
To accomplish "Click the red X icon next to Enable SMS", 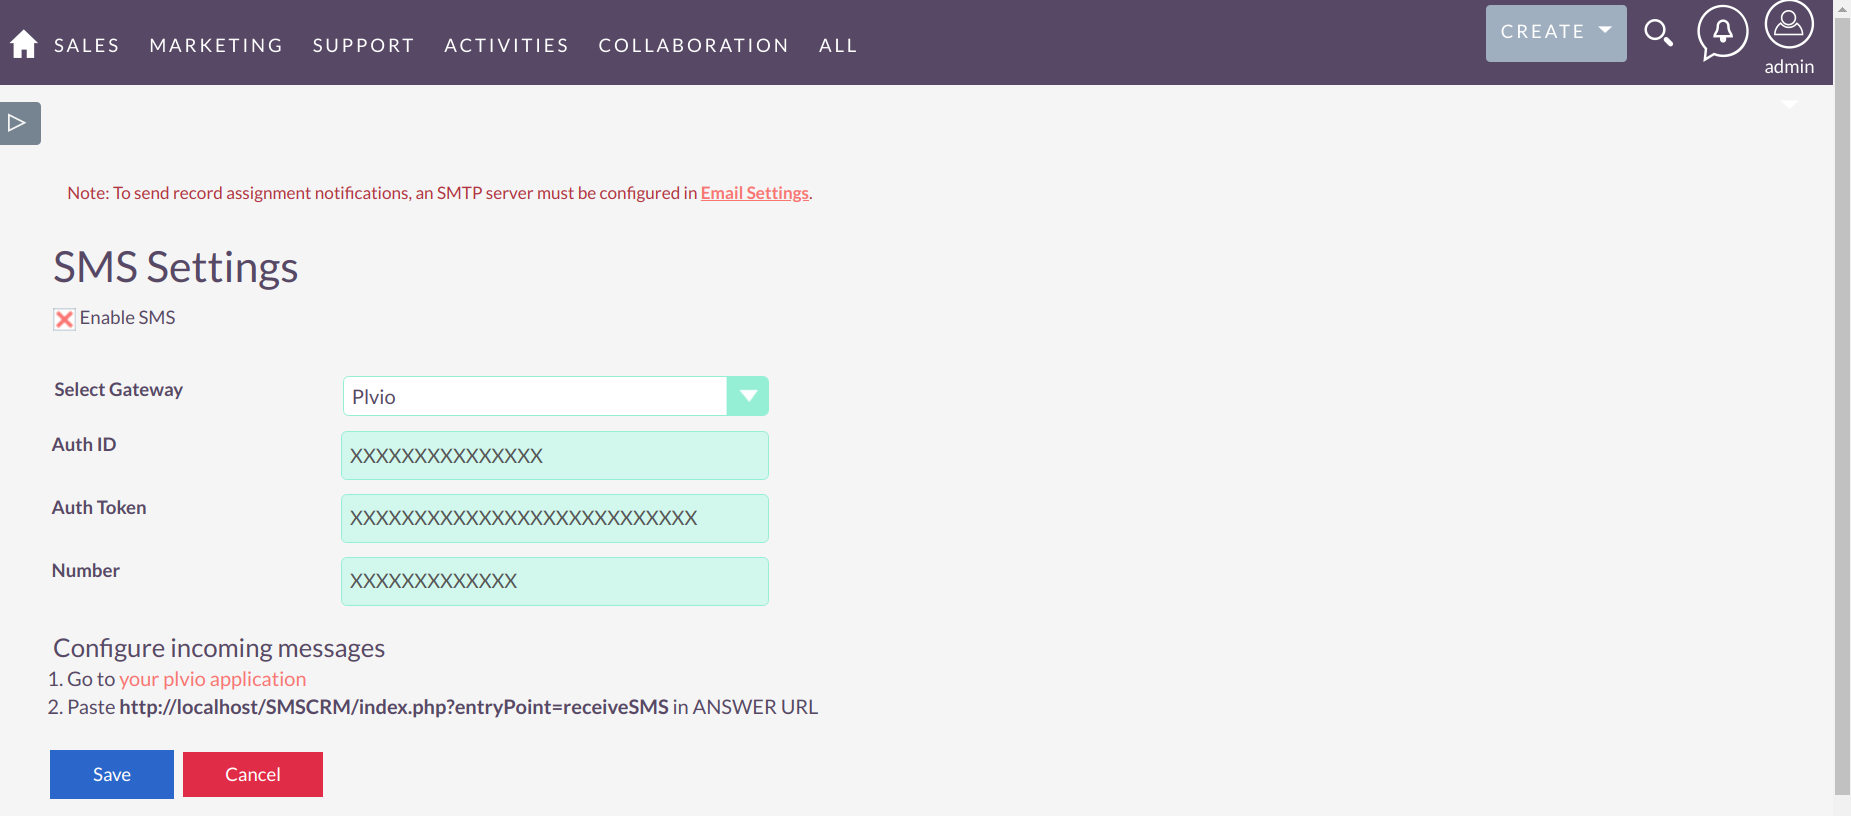I will click(x=64, y=318).
